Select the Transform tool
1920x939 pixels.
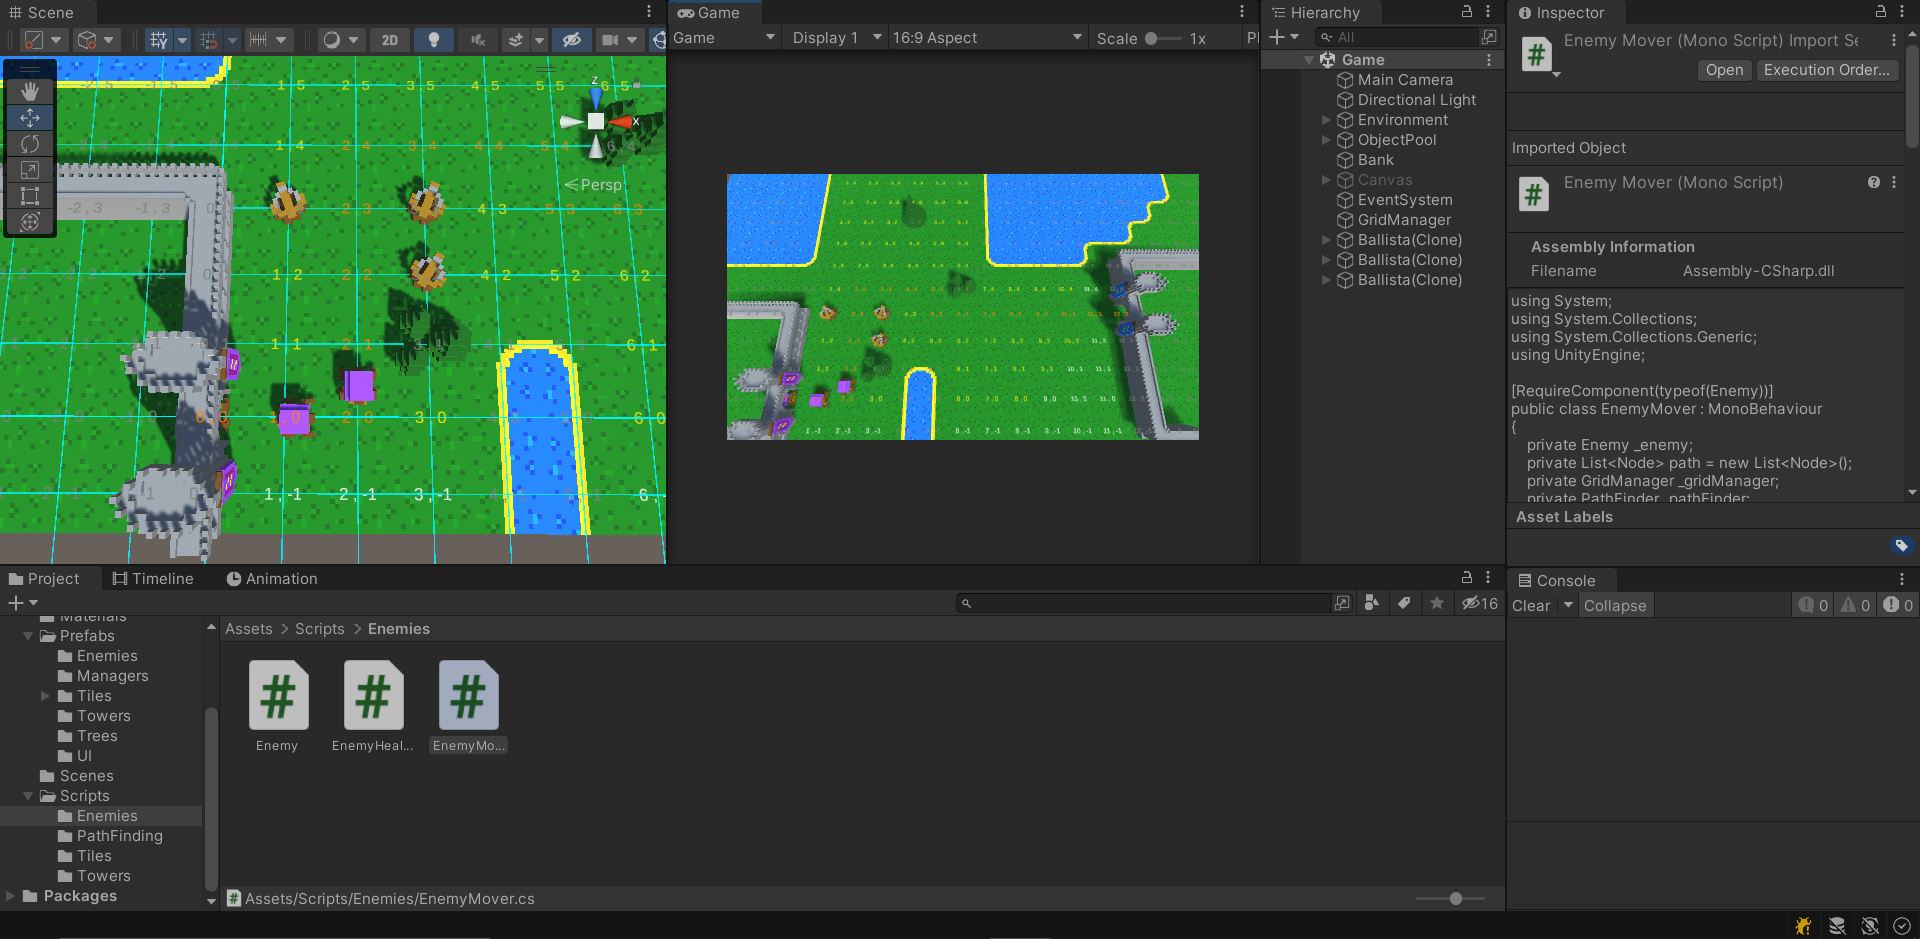click(x=30, y=221)
